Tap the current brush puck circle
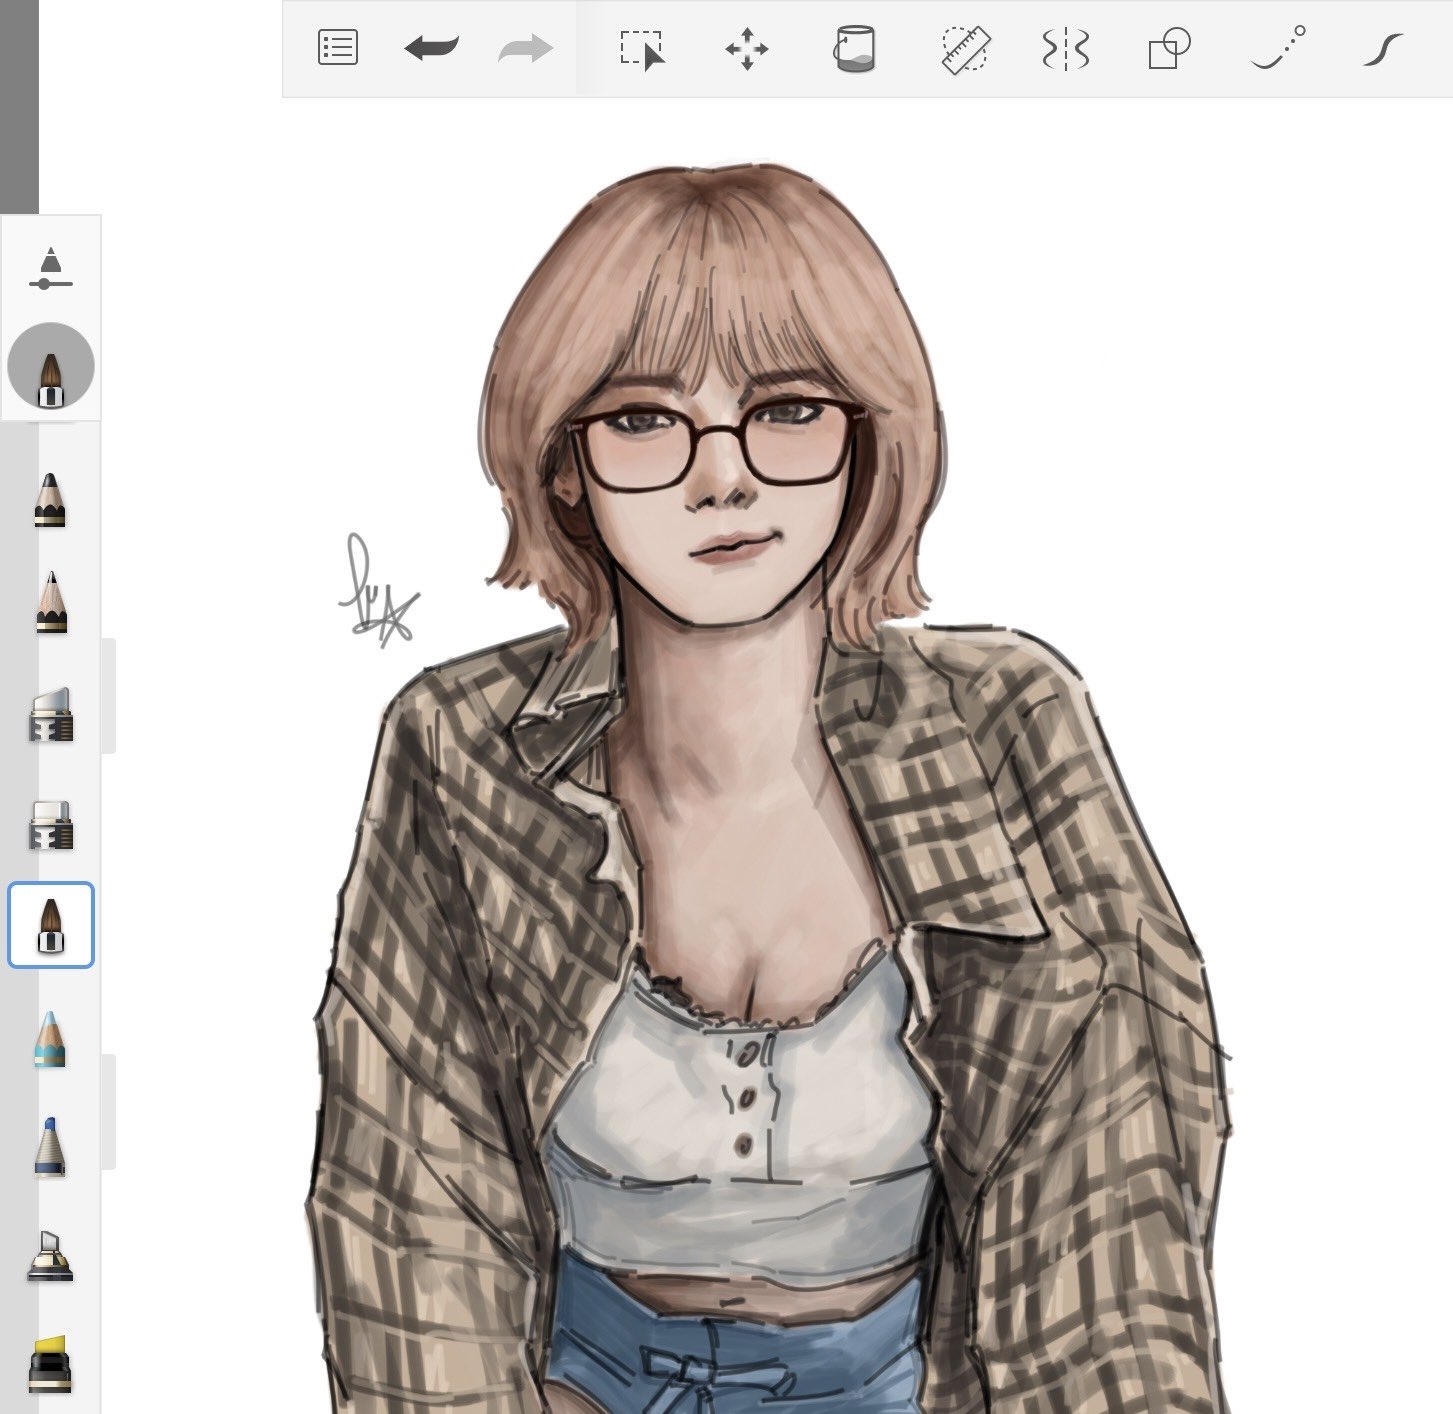The height and width of the screenshot is (1414, 1453). coord(51,366)
